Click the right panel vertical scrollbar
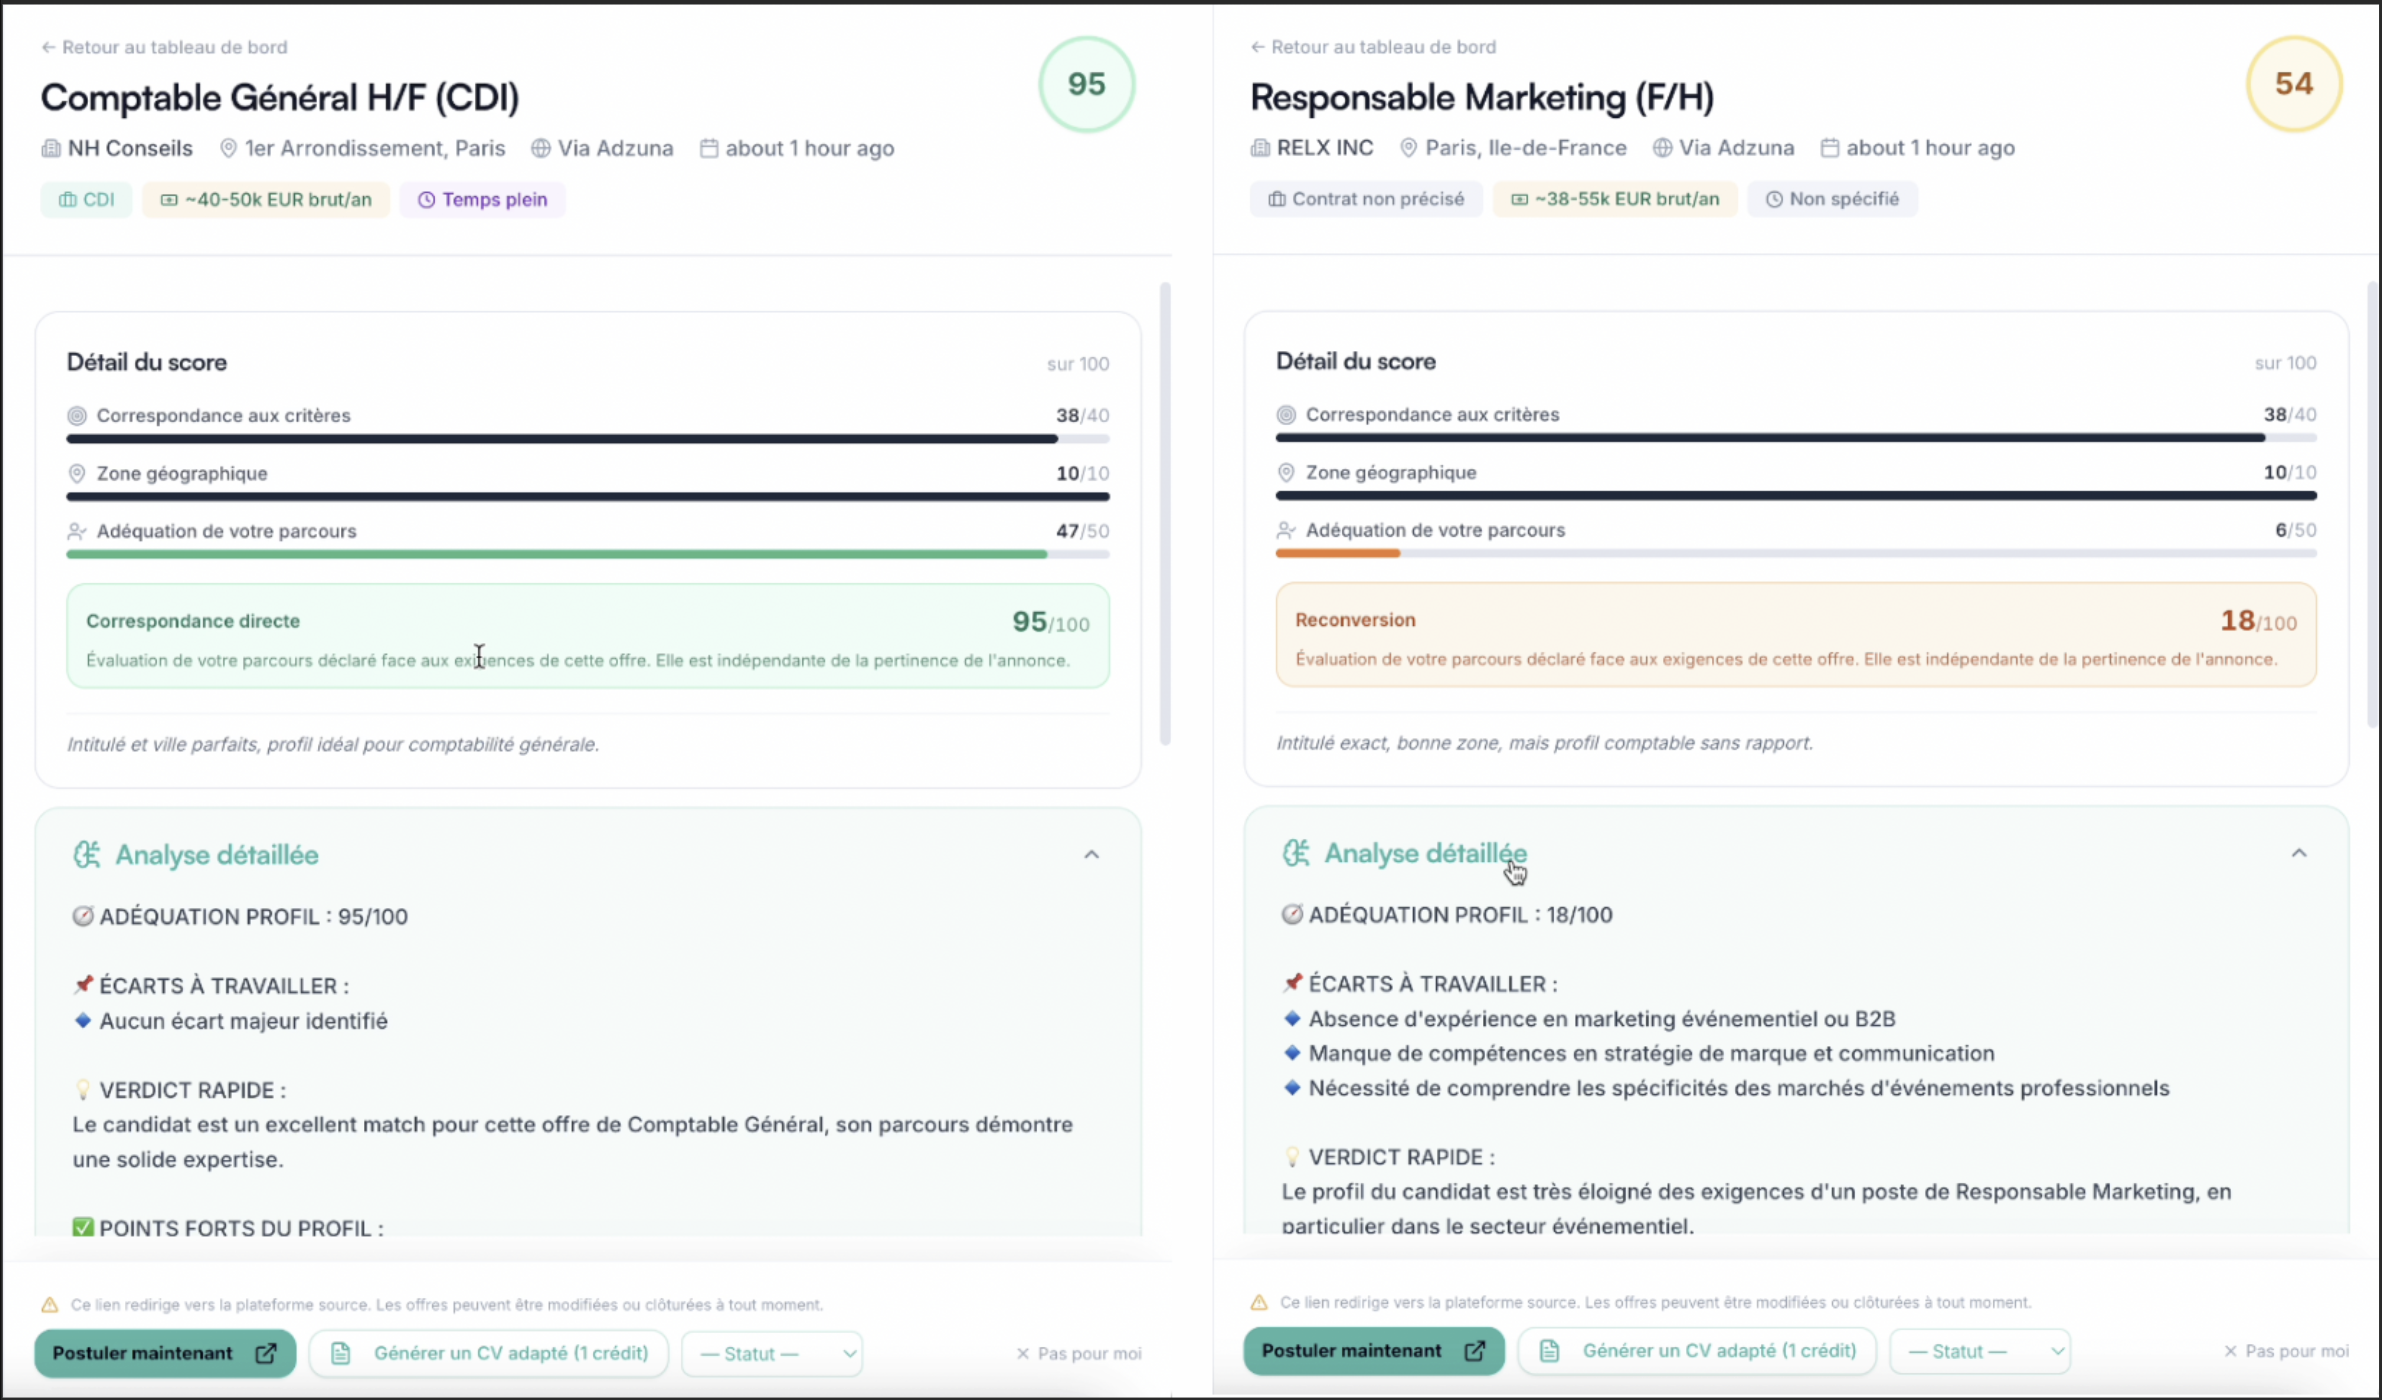The height and width of the screenshot is (1400, 2382). point(2373,505)
